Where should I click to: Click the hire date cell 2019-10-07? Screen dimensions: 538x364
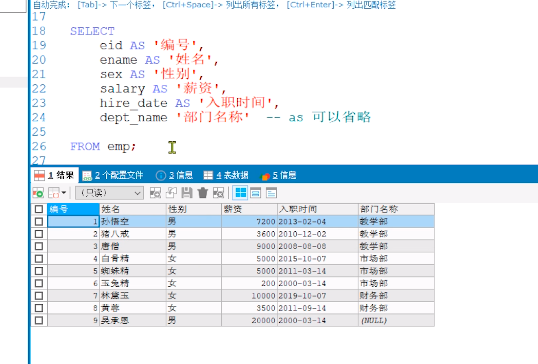[x=318, y=296]
